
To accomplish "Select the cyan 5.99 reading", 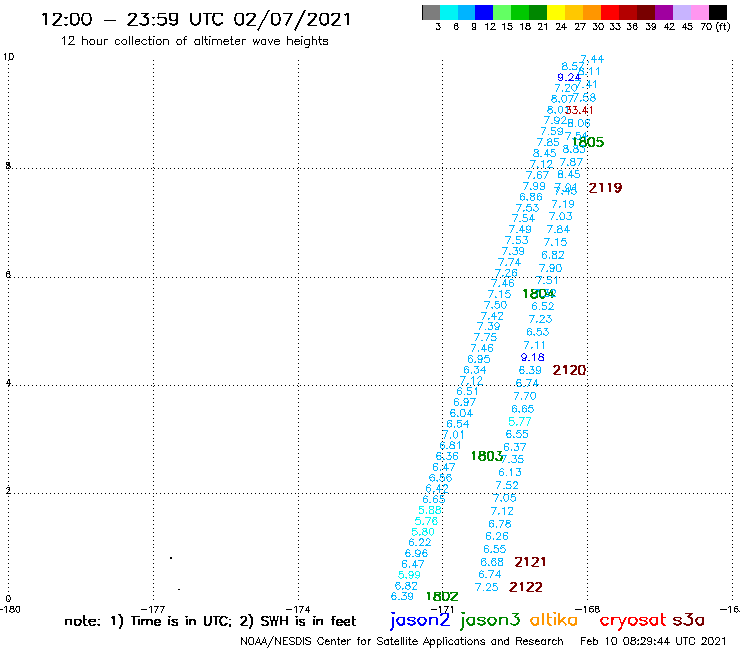I will click(x=409, y=575).
